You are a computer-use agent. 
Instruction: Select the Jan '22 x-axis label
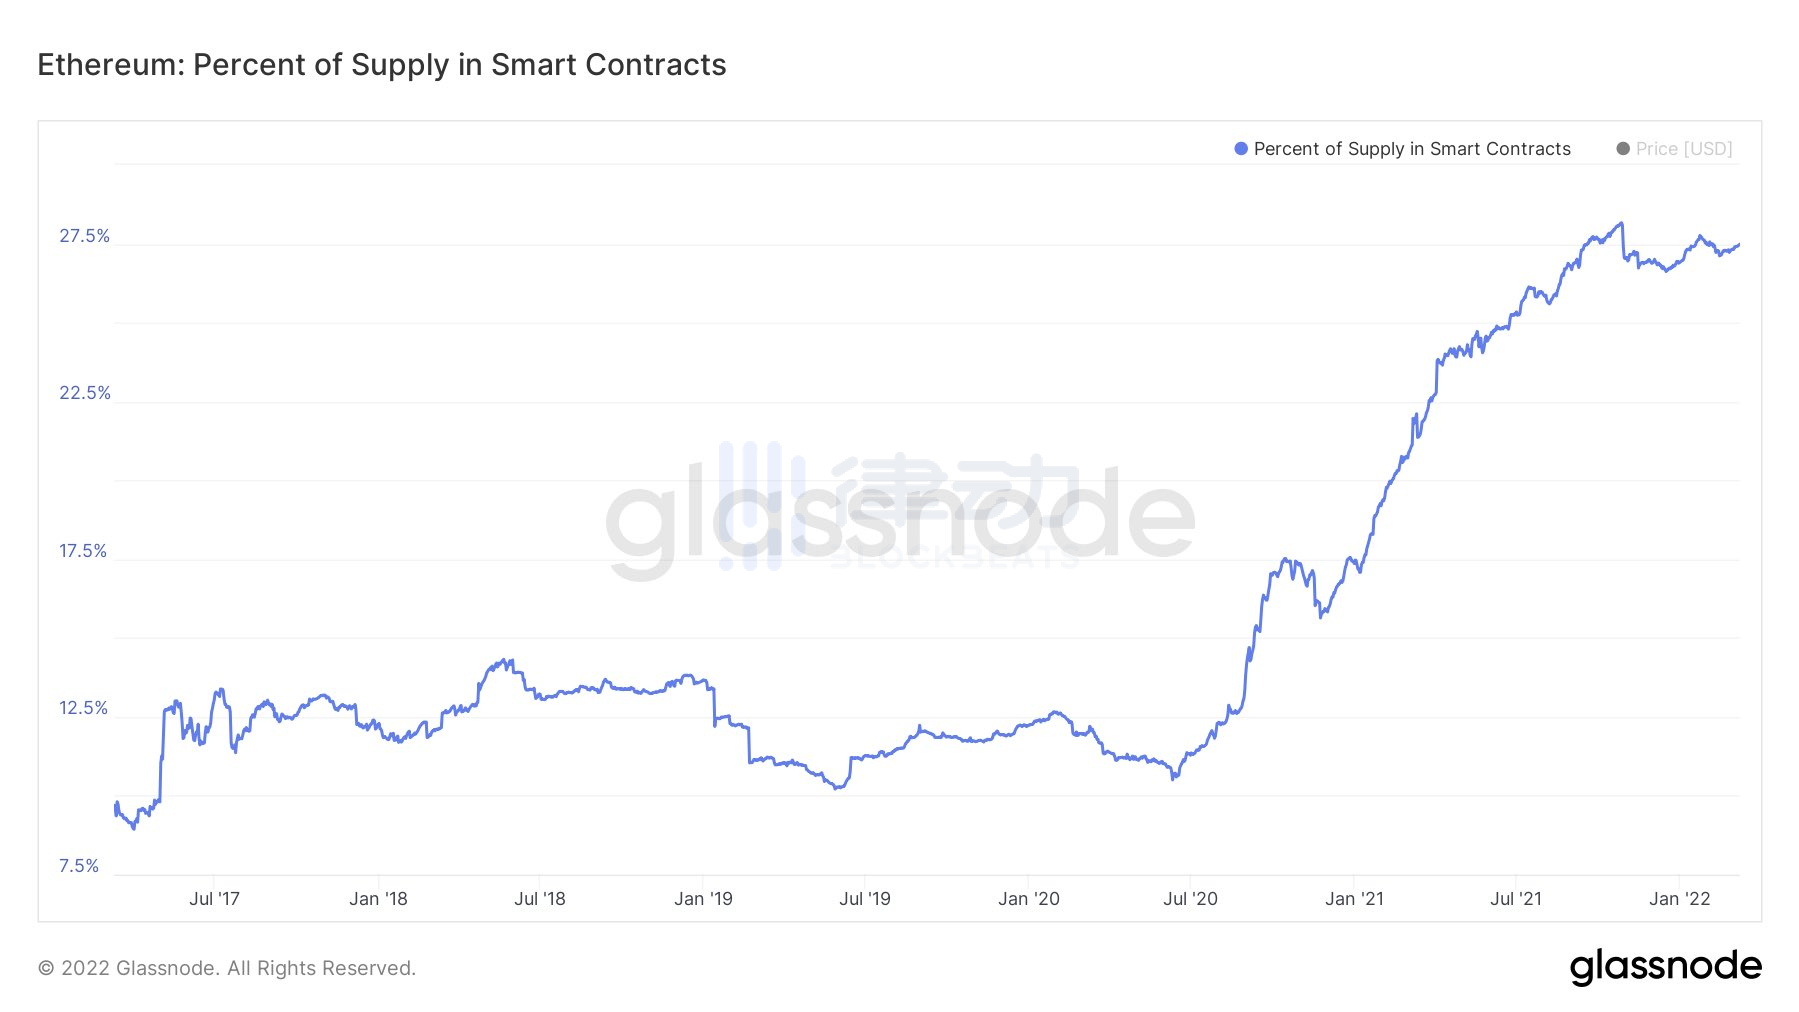(1680, 899)
